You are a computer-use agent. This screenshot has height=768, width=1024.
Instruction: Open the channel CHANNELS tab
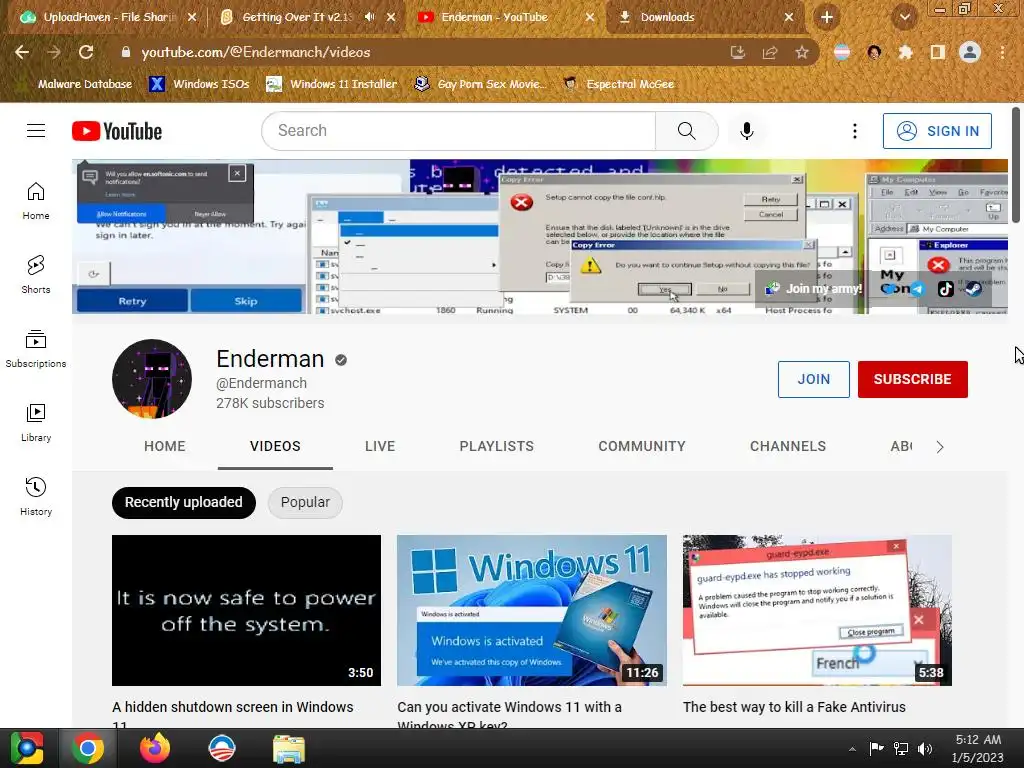pyautogui.click(x=788, y=446)
